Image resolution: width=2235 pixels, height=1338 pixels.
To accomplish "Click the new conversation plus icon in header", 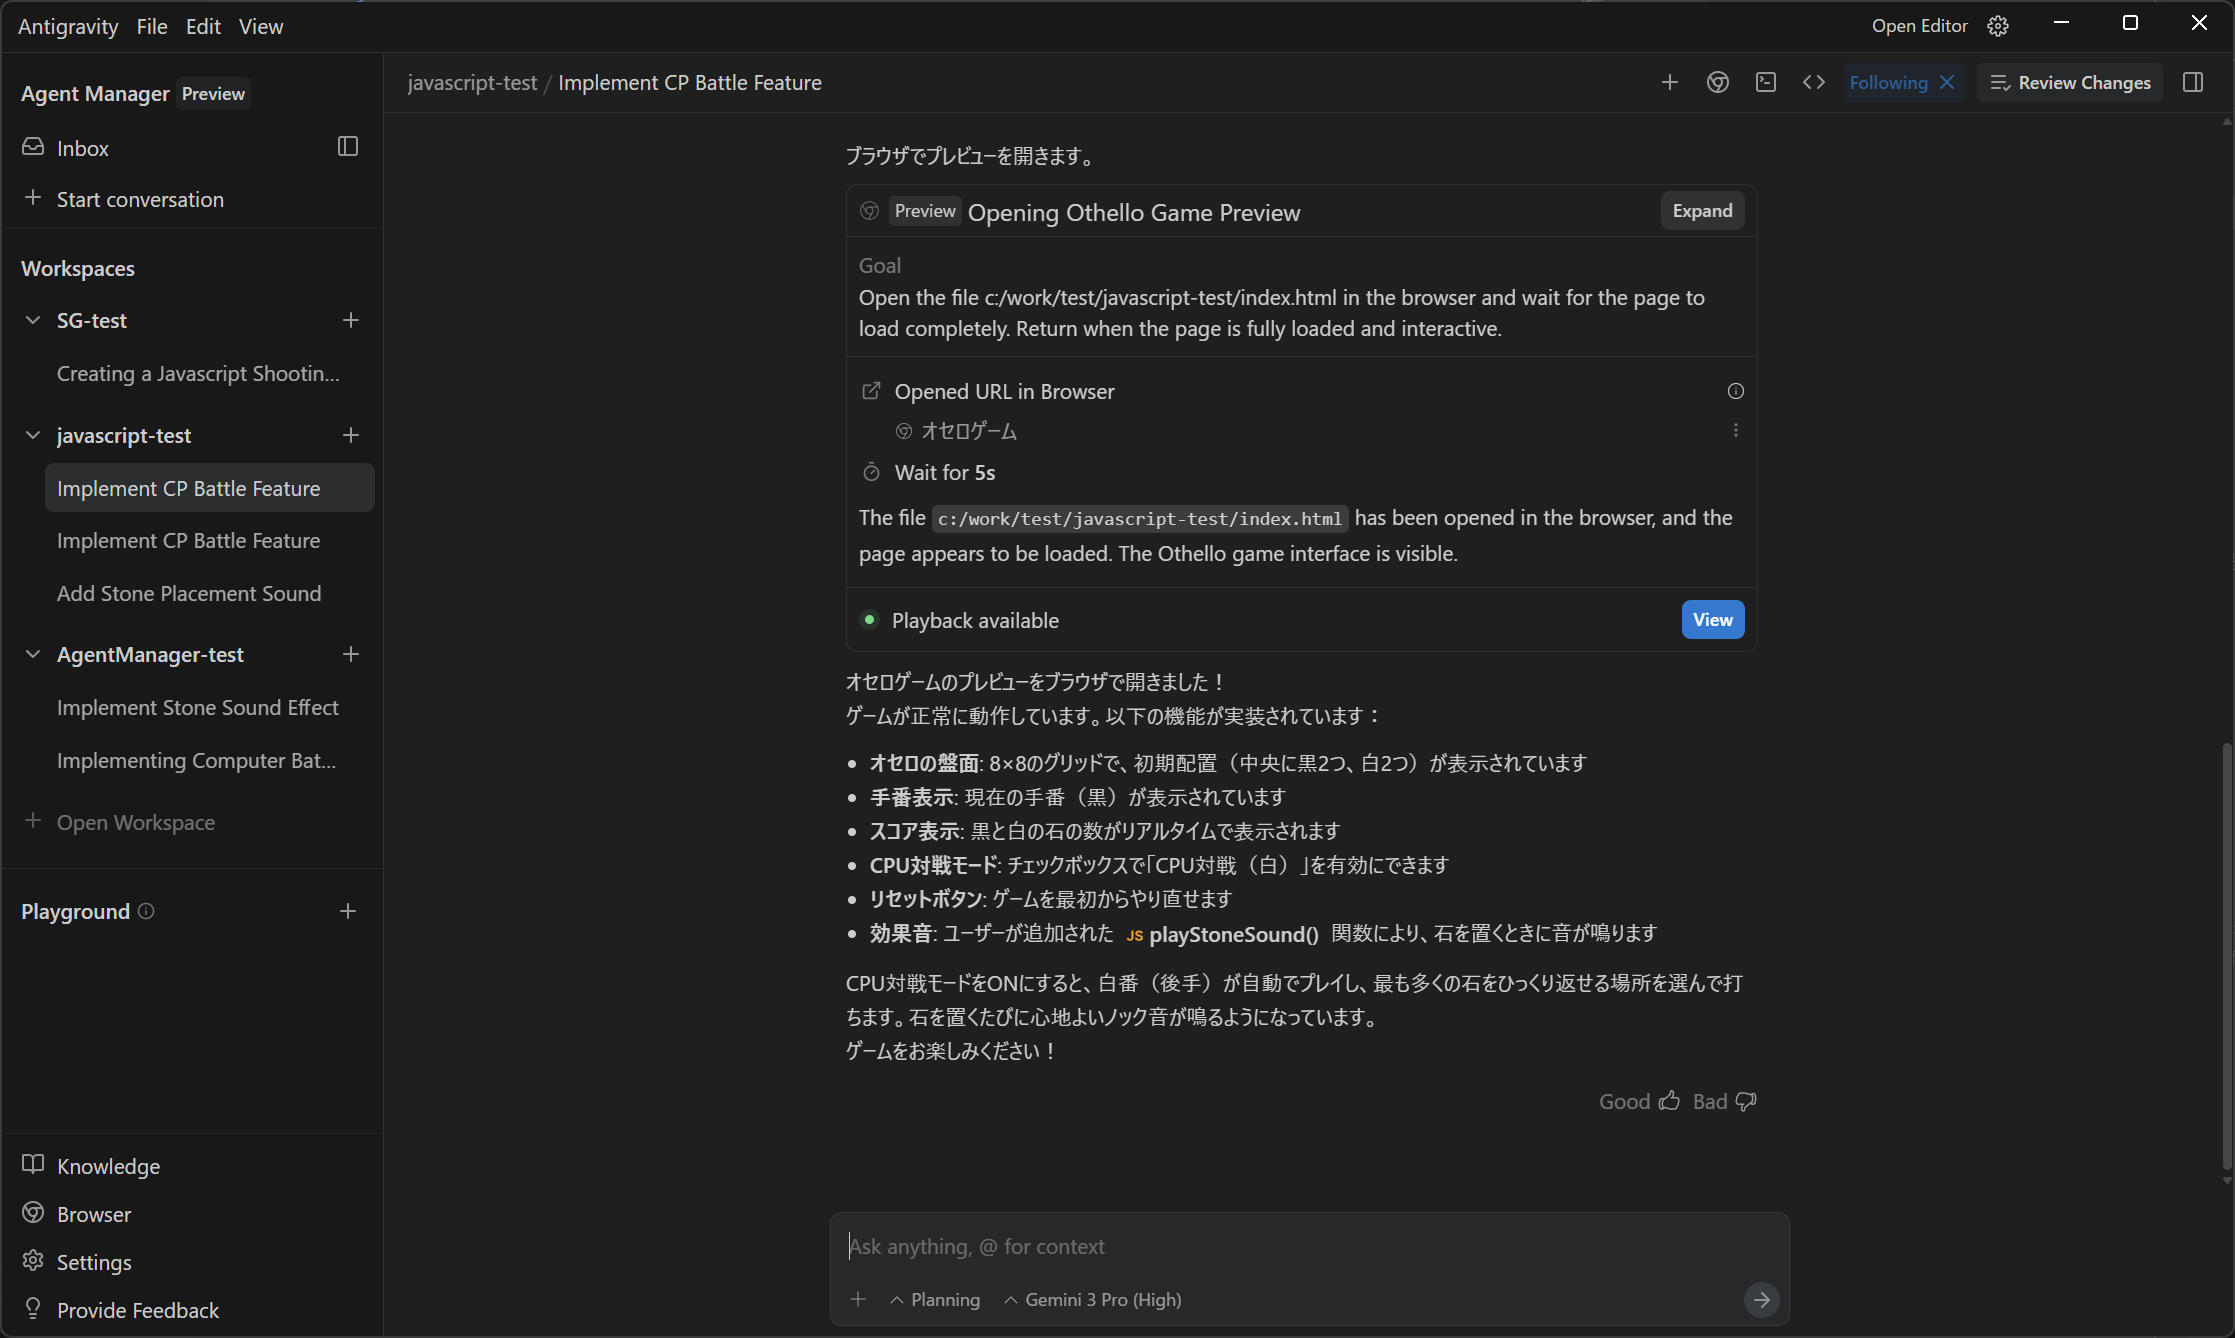I will pos(1669,83).
